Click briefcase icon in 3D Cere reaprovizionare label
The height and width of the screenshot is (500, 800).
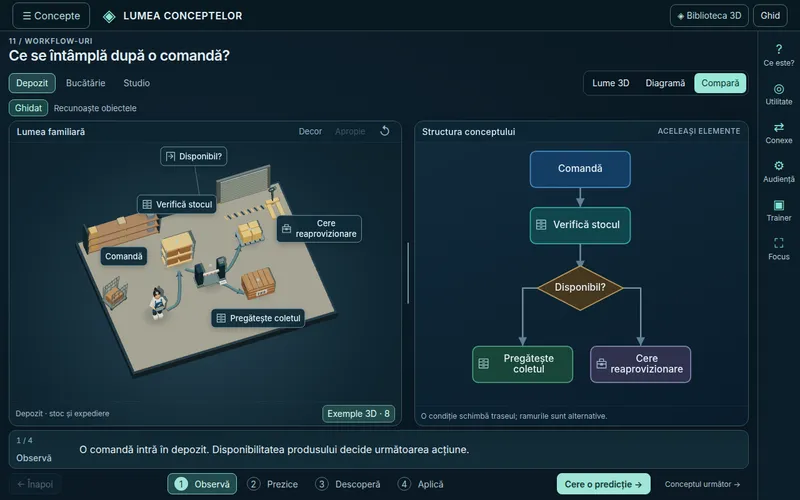pos(286,229)
